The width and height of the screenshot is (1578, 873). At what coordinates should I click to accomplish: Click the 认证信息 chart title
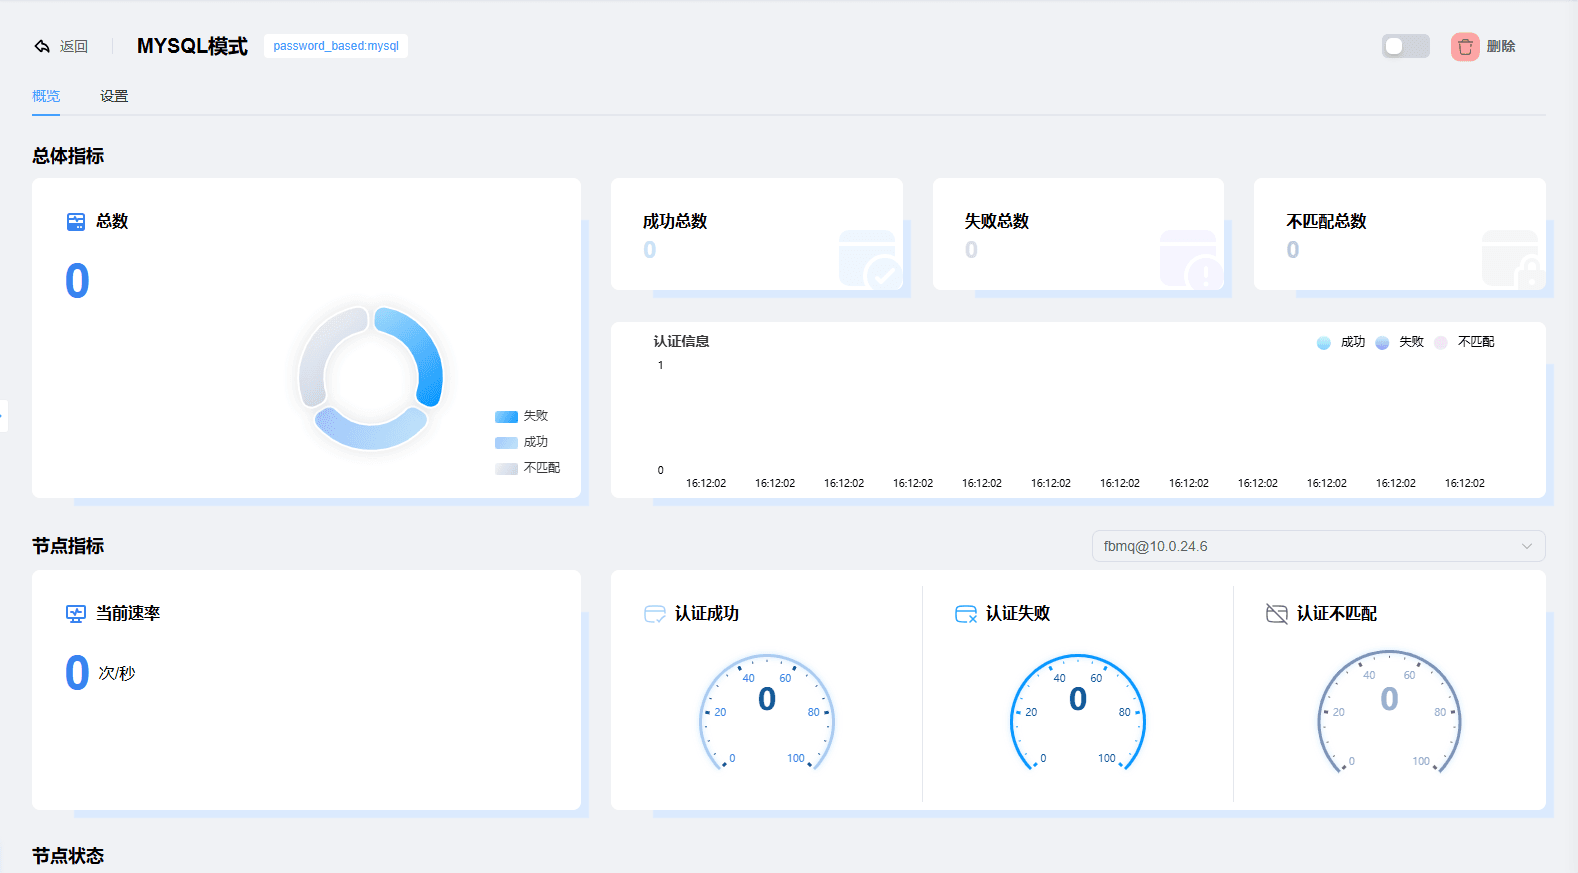tap(682, 342)
